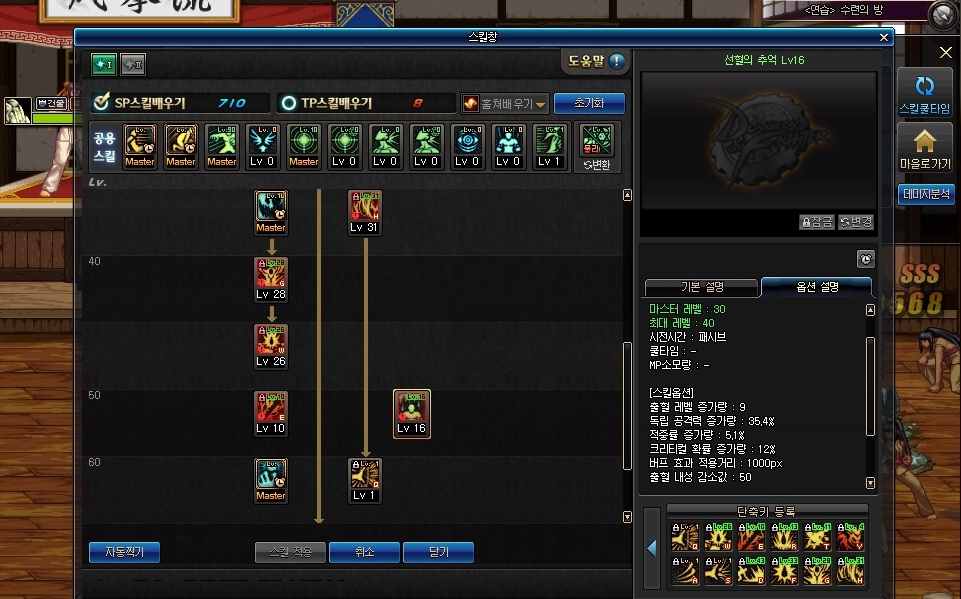Click the clock icon above description tabs
Screen dimensions: 961x599
(865, 259)
